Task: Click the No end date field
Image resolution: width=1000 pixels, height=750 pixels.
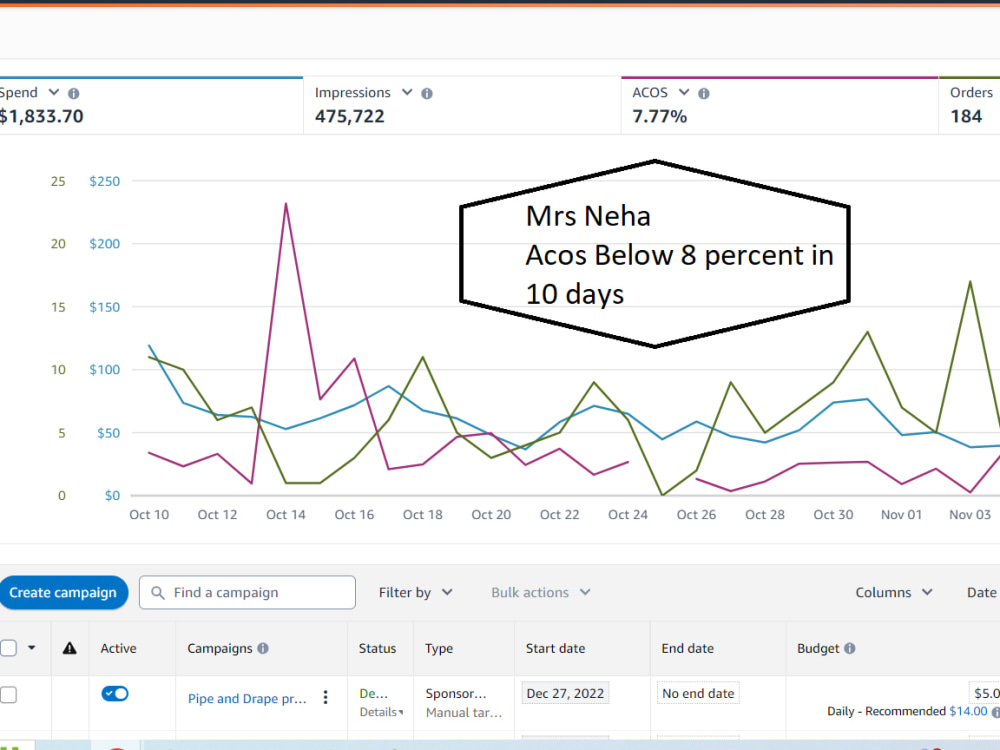Action: point(698,693)
